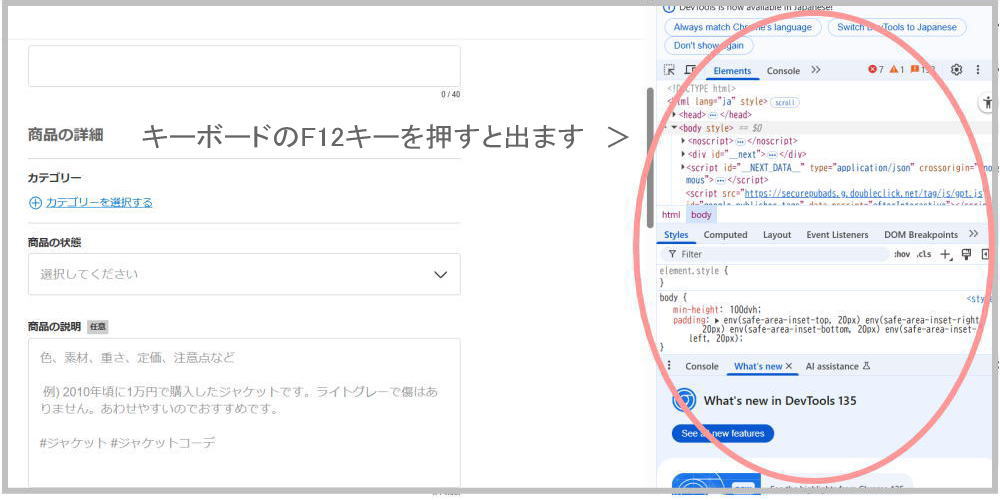
Task: Switch to the top Console tab
Action: pos(783,71)
